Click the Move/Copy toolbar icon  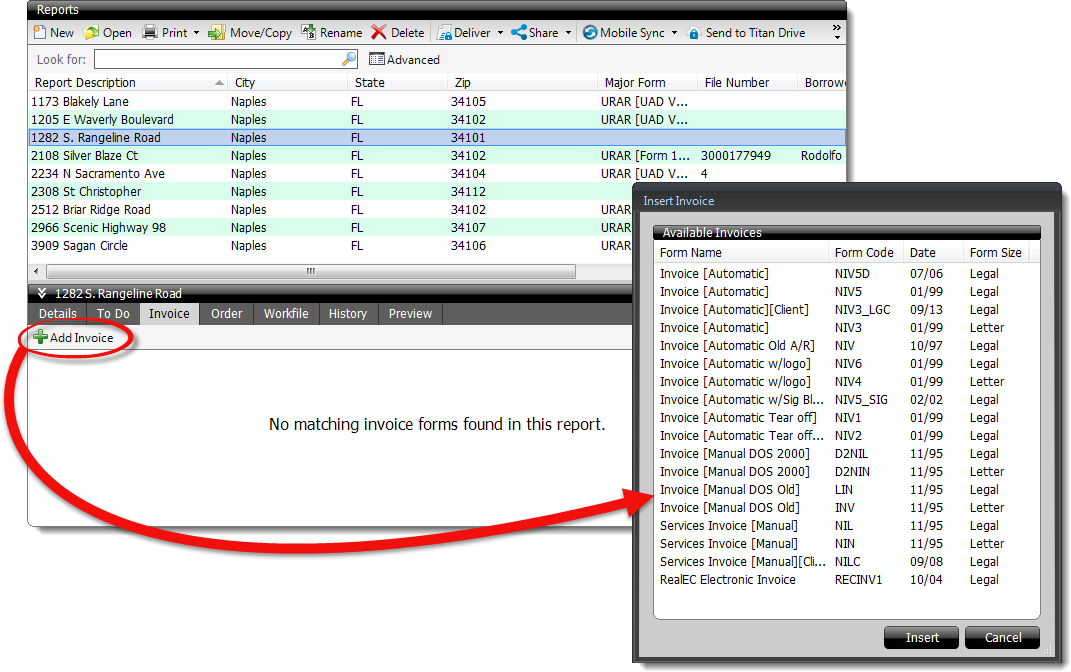pyautogui.click(x=216, y=33)
